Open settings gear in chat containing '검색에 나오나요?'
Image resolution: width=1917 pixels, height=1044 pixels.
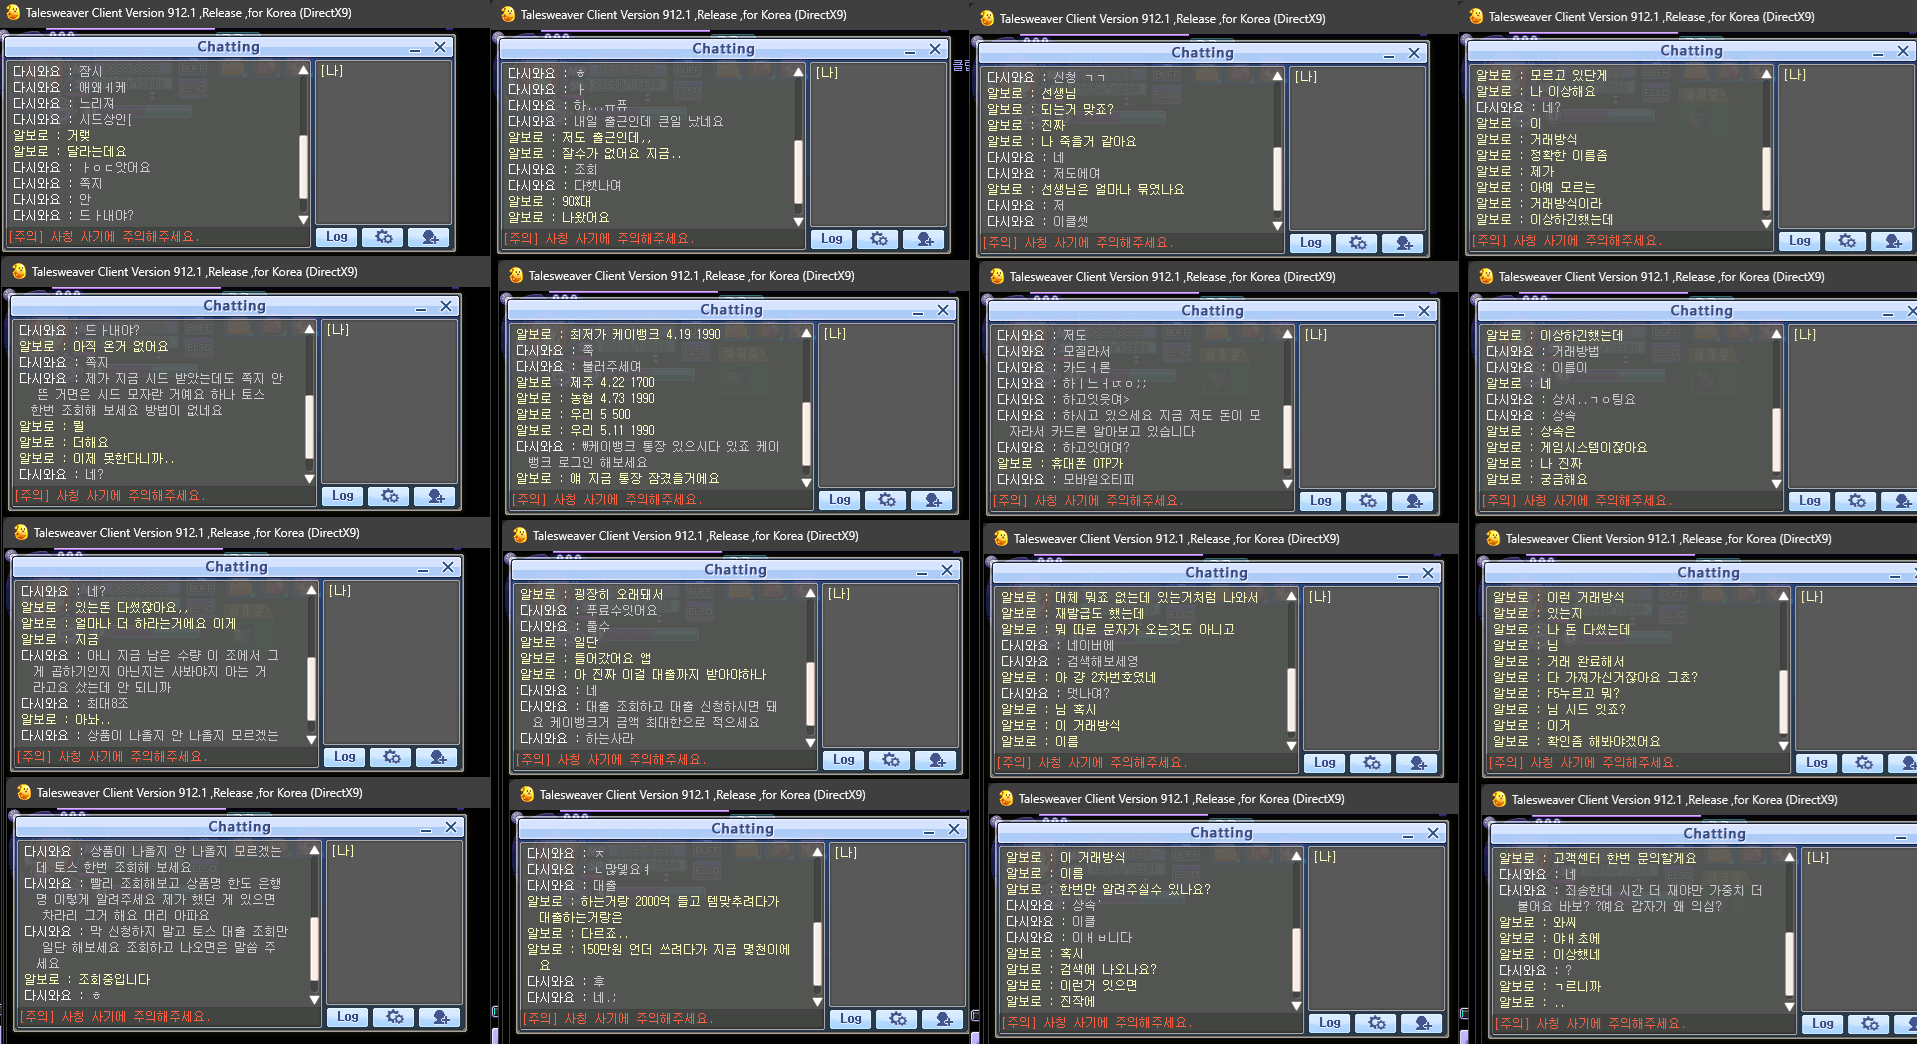[1376, 1023]
